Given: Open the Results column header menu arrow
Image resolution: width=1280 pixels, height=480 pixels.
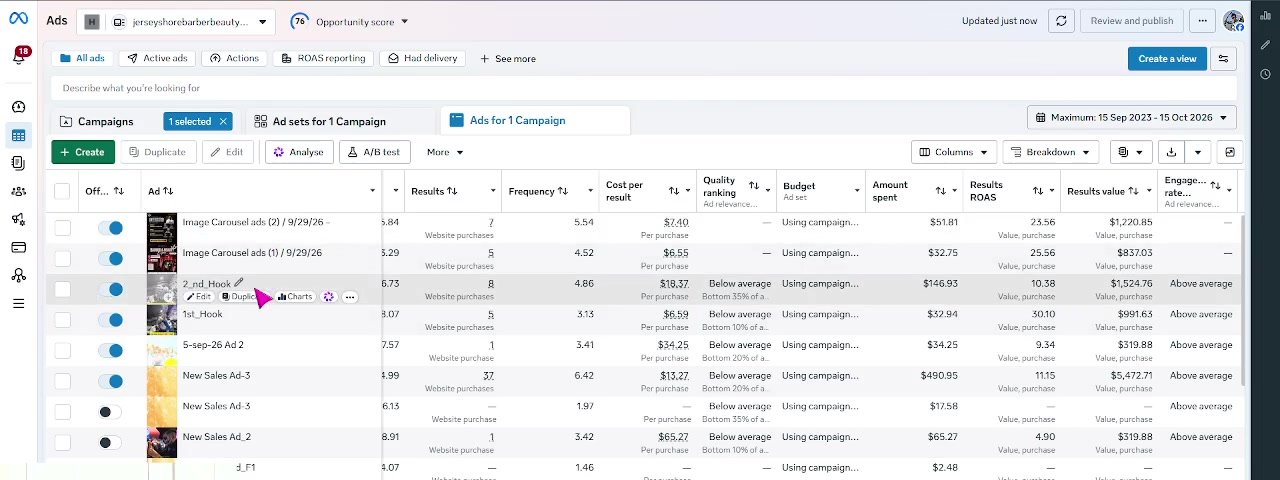Looking at the screenshot, I should coord(493,191).
